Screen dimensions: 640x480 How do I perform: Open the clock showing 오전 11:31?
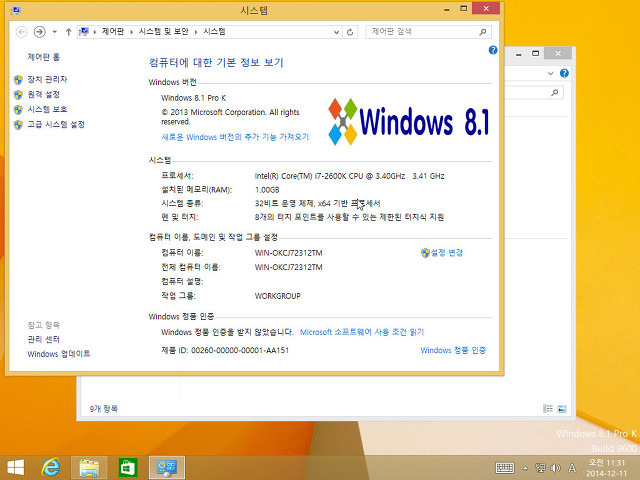click(x=607, y=468)
